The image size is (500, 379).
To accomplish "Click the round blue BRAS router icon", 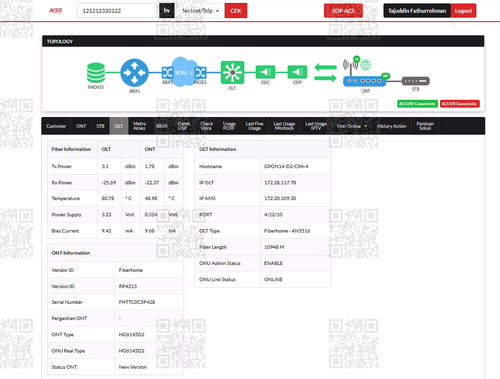I will click(134, 73).
